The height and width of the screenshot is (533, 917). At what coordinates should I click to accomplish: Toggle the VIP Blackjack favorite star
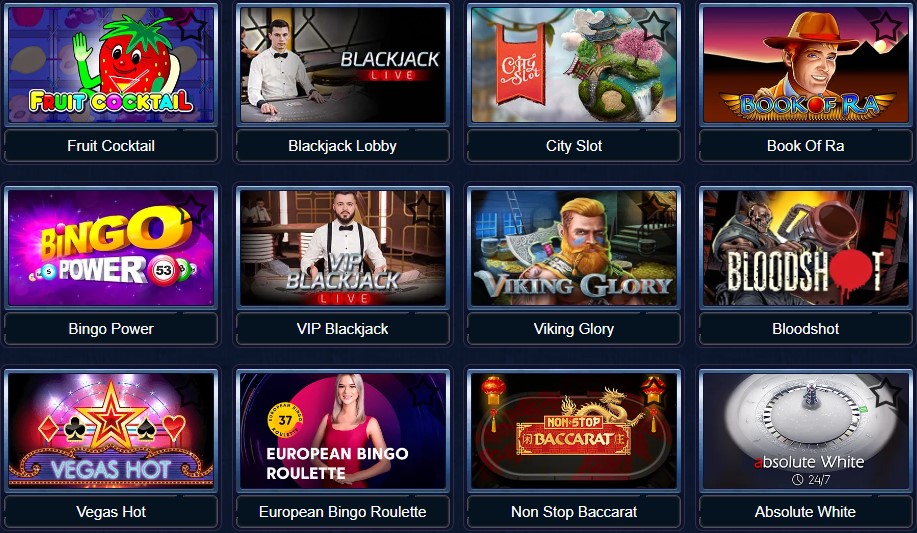tap(423, 209)
